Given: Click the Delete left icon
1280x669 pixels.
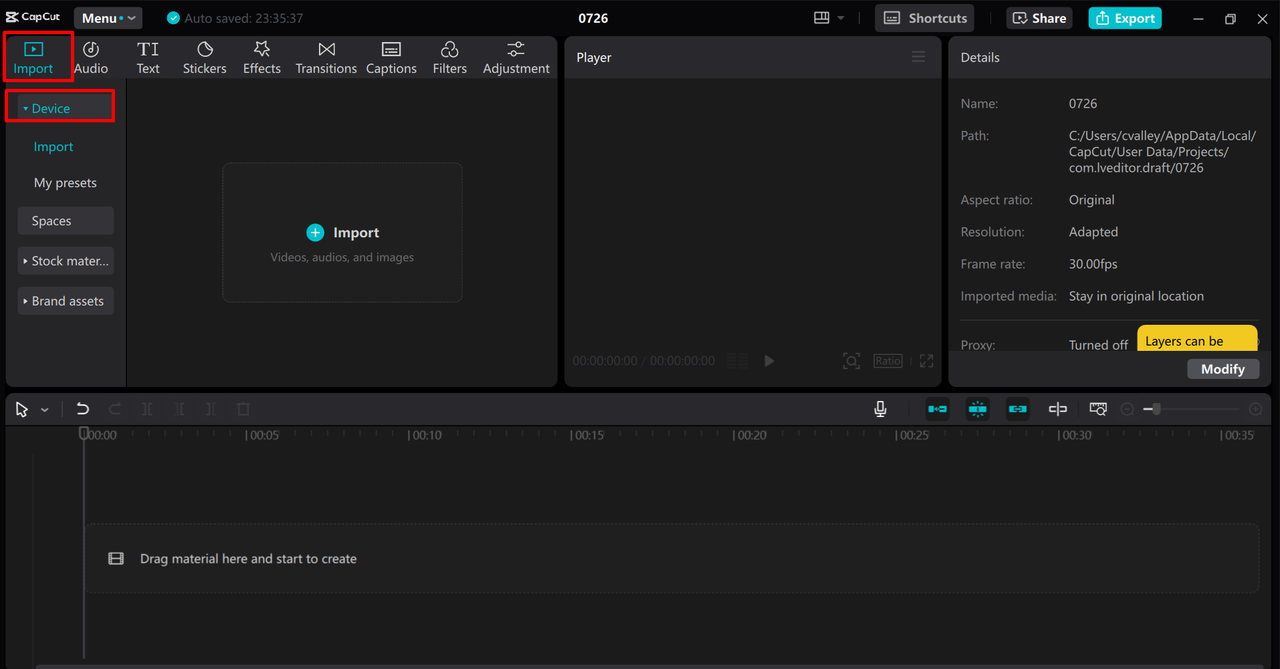Looking at the screenshot, I should point(179,409).
